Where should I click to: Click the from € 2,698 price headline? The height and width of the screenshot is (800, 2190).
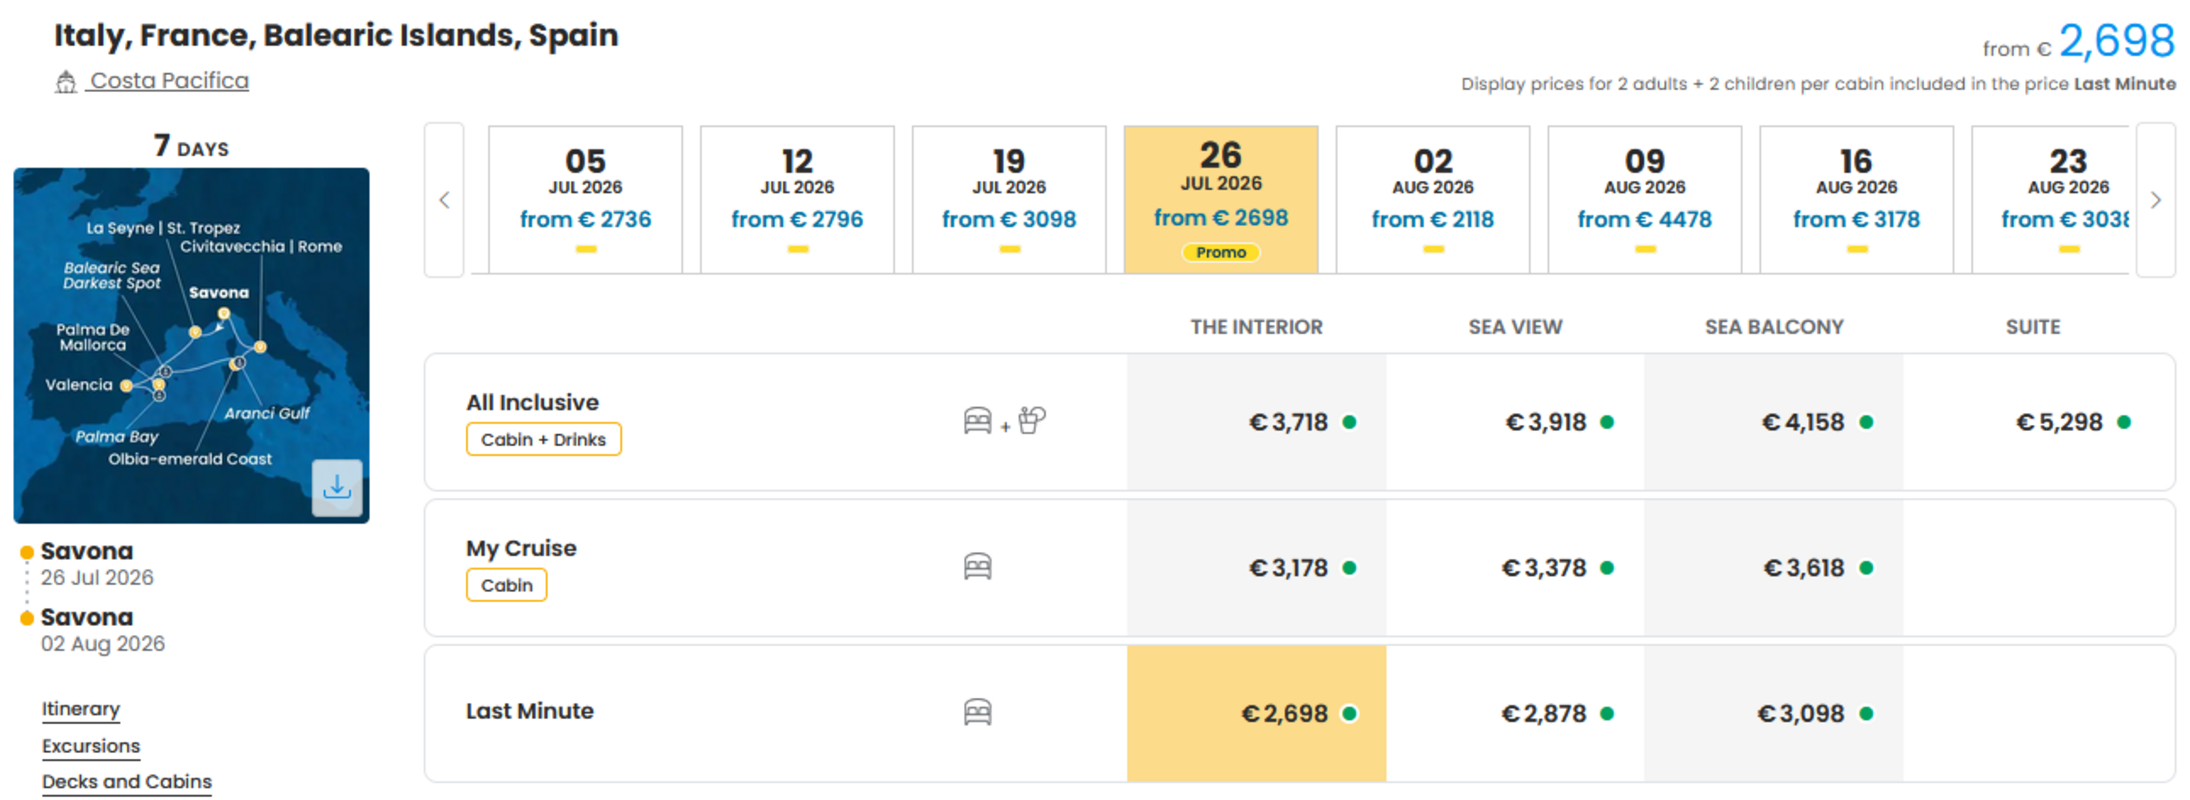2078,42
